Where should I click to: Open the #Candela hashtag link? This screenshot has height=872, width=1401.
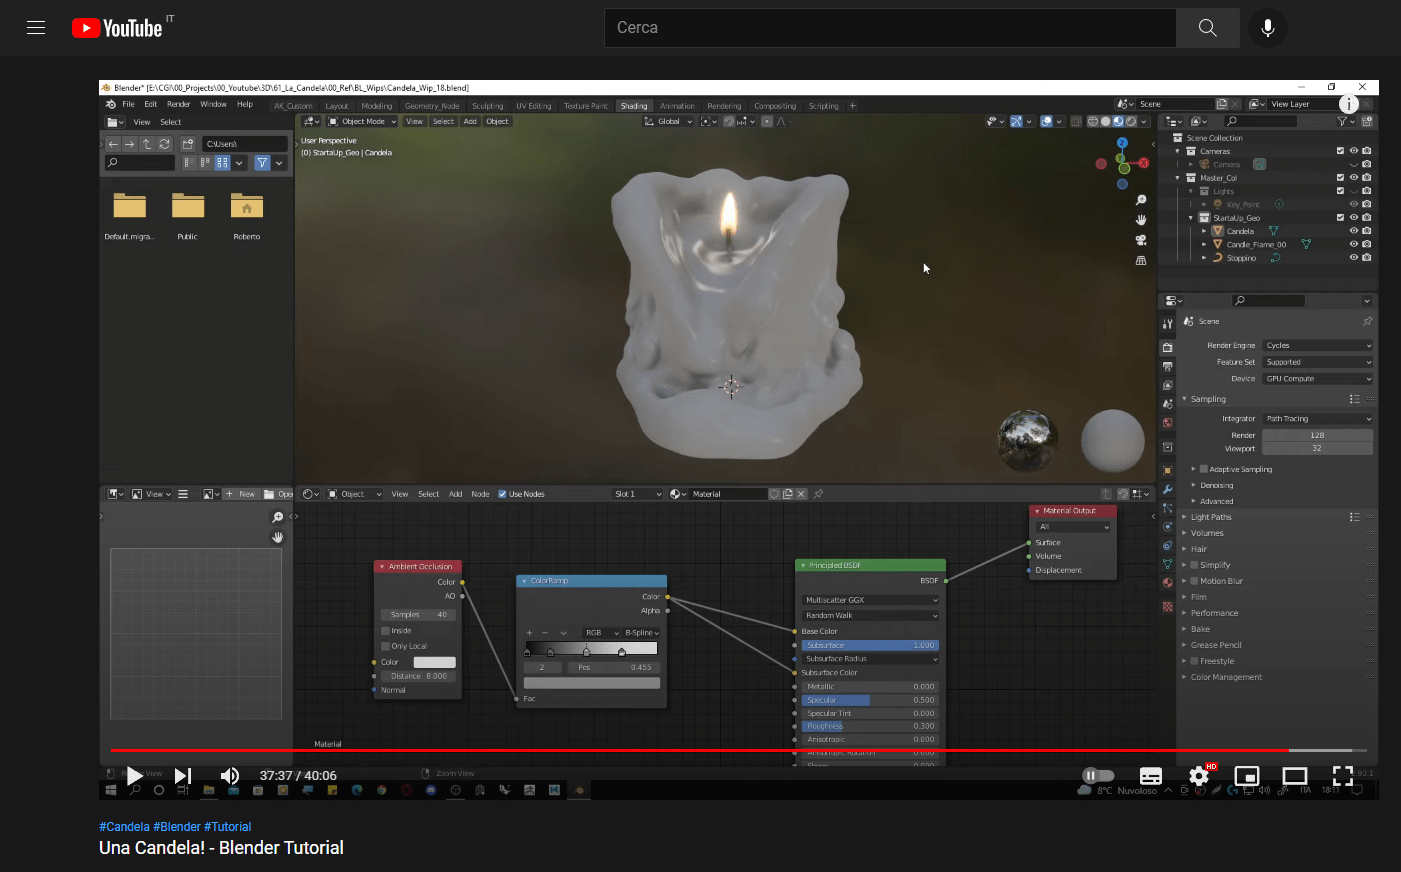coord(124,827)
